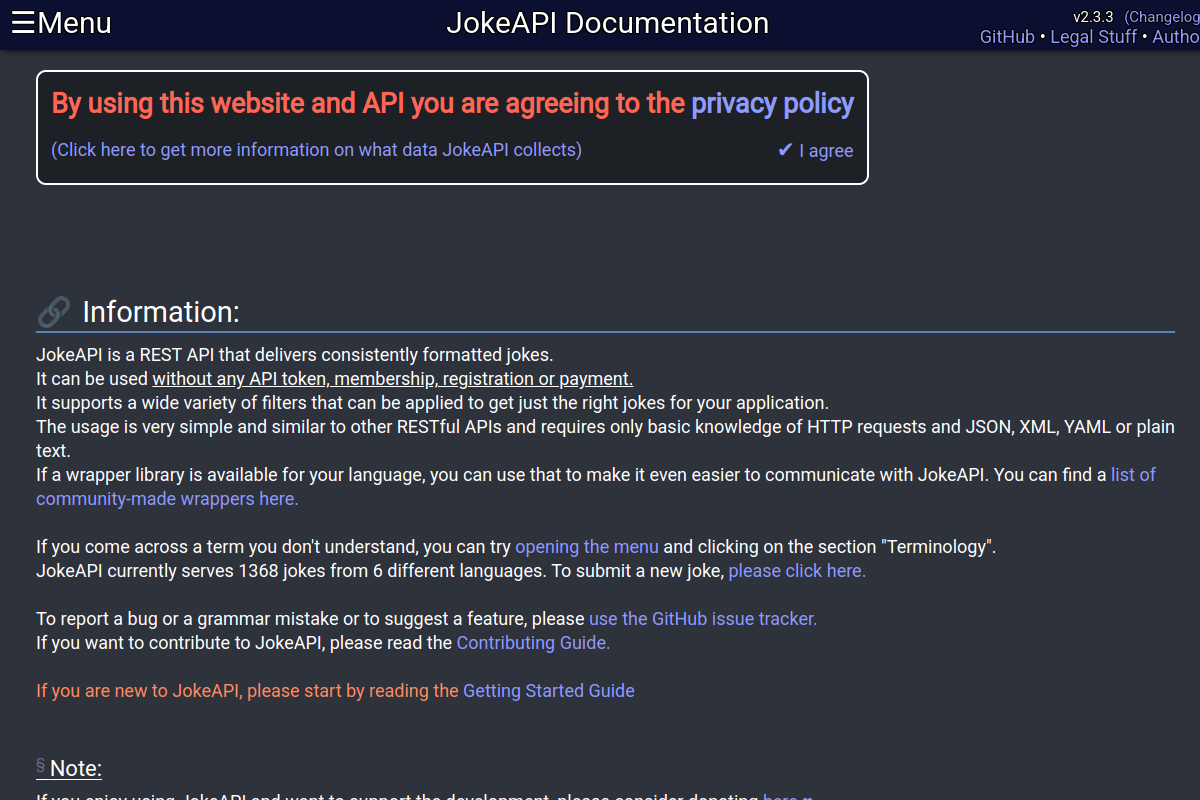Click please click here to submit joke
The image size is (1200, 800).
[x=797, y=571]
